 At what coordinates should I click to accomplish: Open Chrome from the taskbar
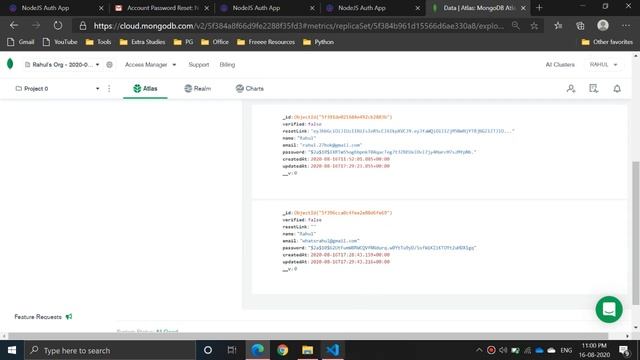[282, 350]
